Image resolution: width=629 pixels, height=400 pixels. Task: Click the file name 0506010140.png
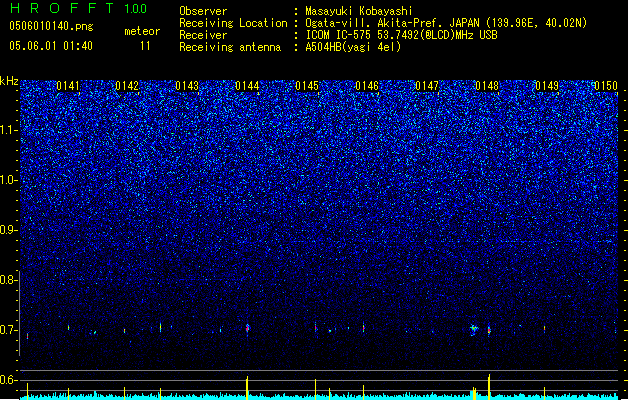click(51, 26)
